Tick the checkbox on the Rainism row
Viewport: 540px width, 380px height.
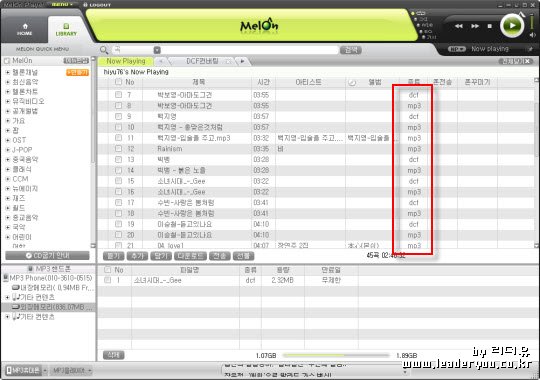118,148
